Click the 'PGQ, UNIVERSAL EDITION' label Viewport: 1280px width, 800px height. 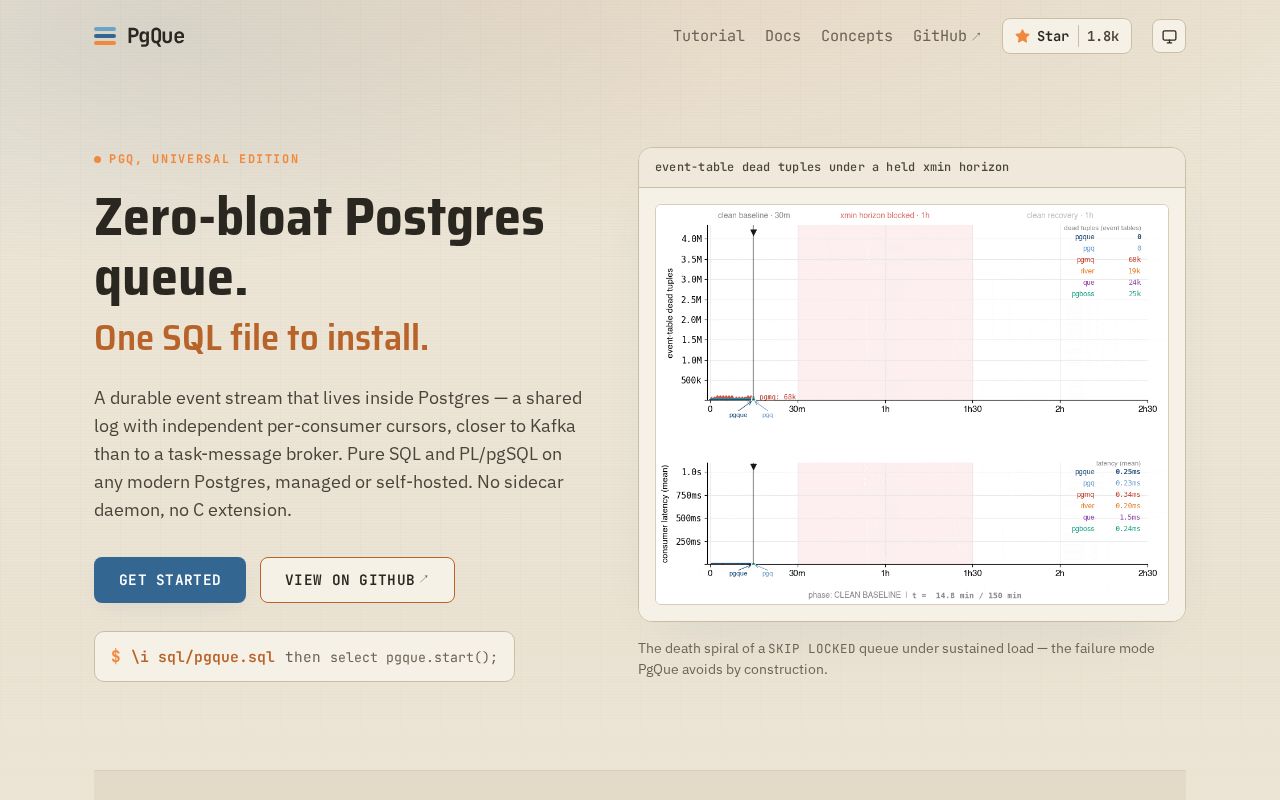pyautogui.click(x=204, y=159)
